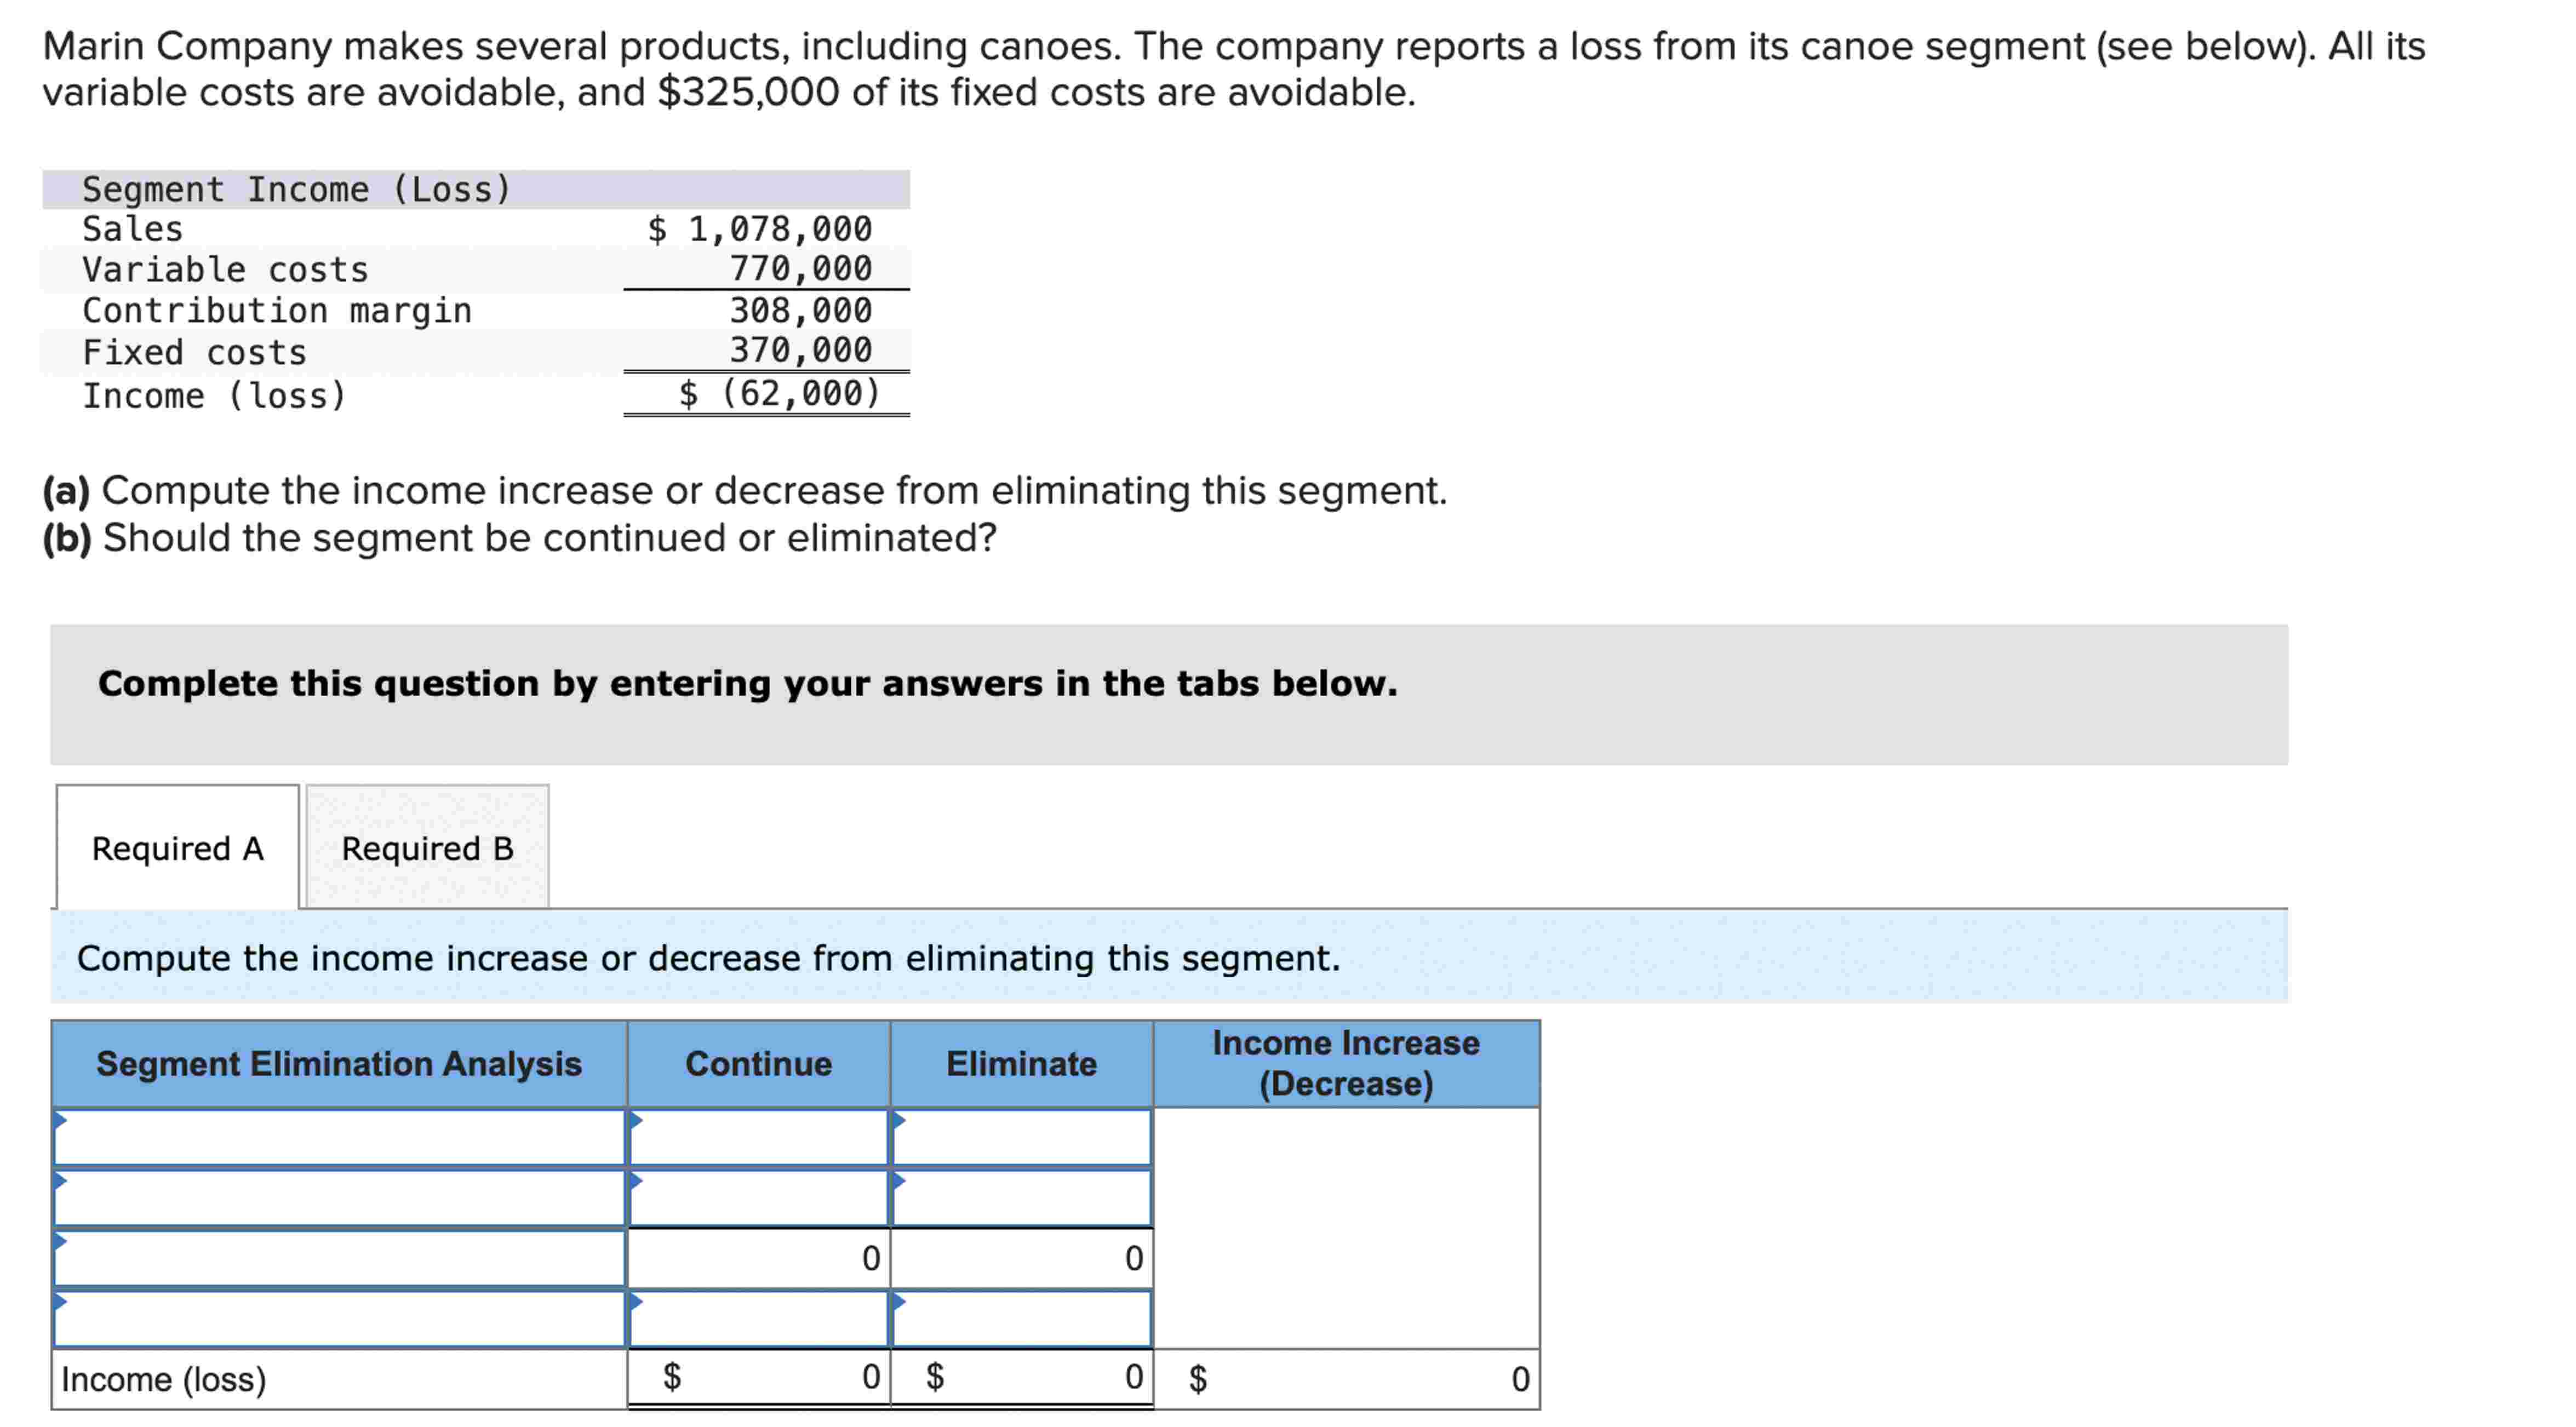Click the Segment Elimination Analysis column header
The image size is (2576, 1427).
point(340,1064)
